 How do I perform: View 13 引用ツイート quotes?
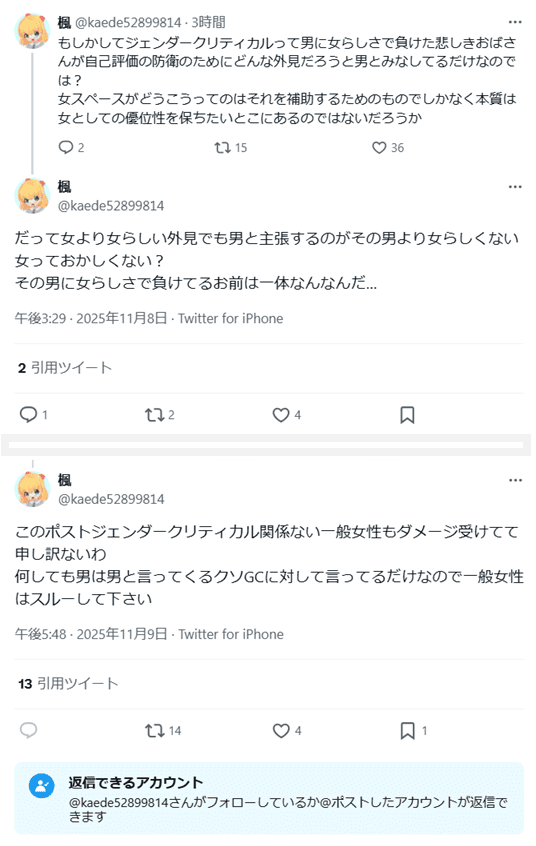pyautogui.click(x=67, y=684)
